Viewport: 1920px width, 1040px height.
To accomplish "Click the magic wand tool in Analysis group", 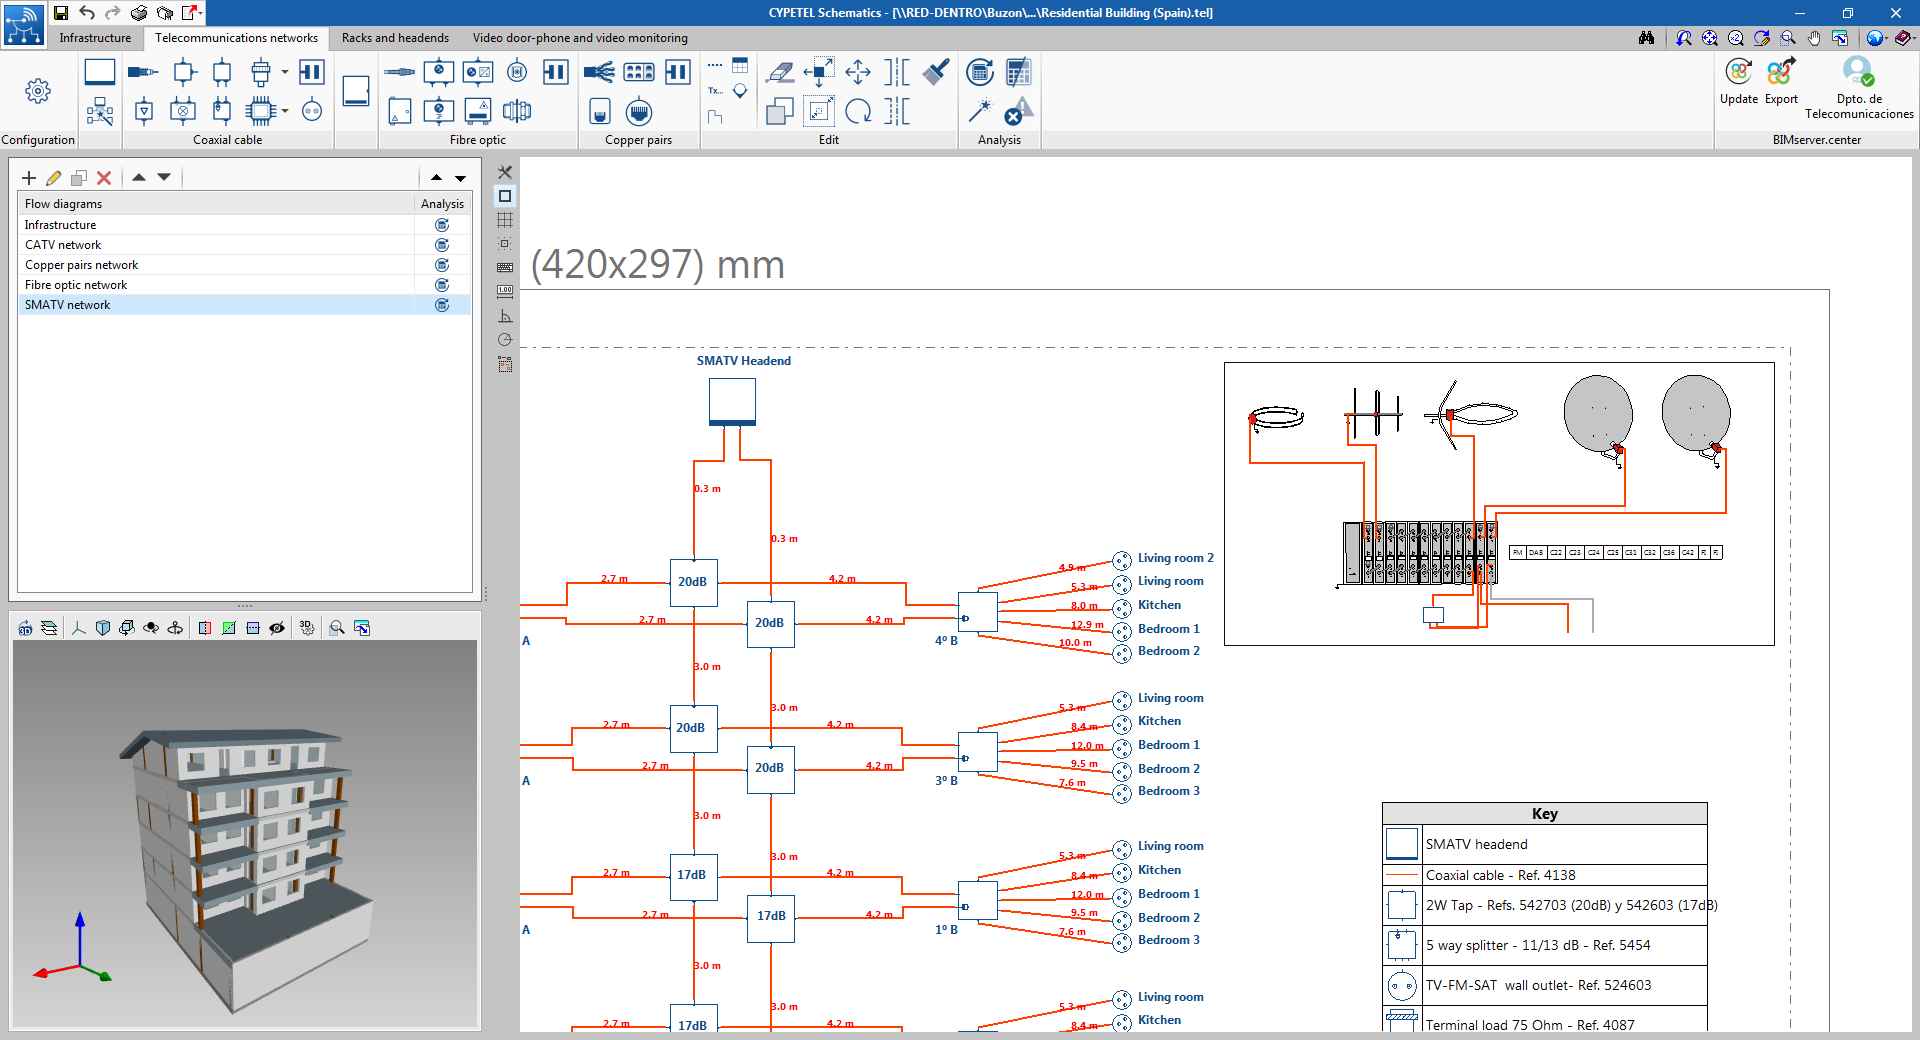I will [980, 111].
